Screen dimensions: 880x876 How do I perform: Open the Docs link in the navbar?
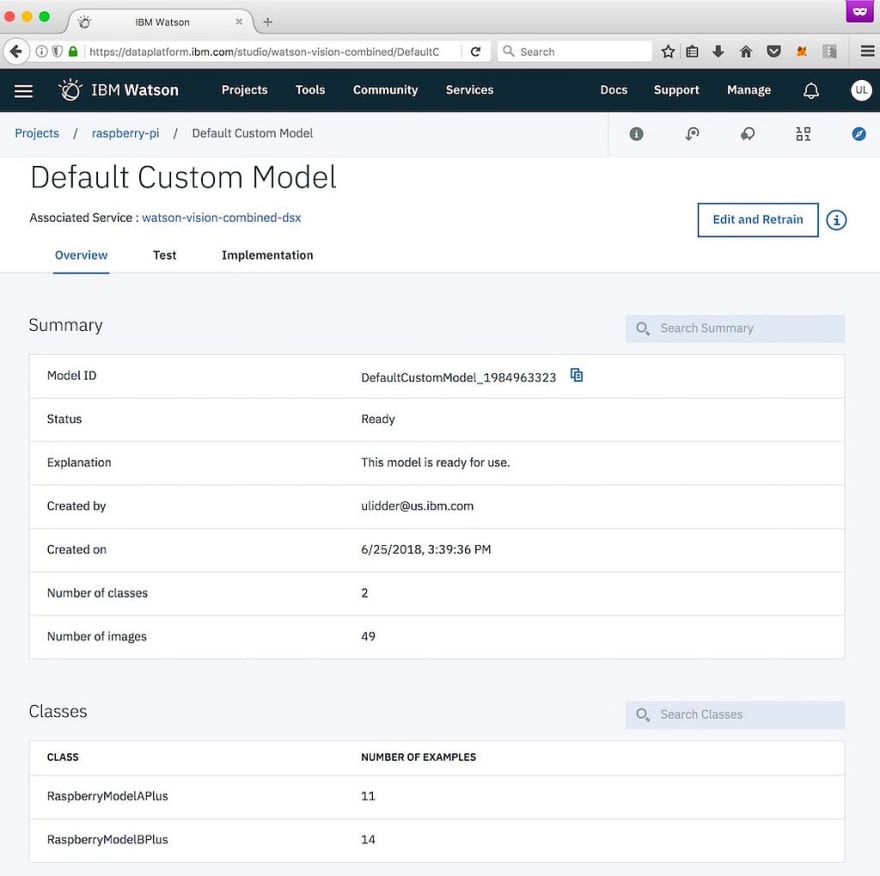click(613, 90)
